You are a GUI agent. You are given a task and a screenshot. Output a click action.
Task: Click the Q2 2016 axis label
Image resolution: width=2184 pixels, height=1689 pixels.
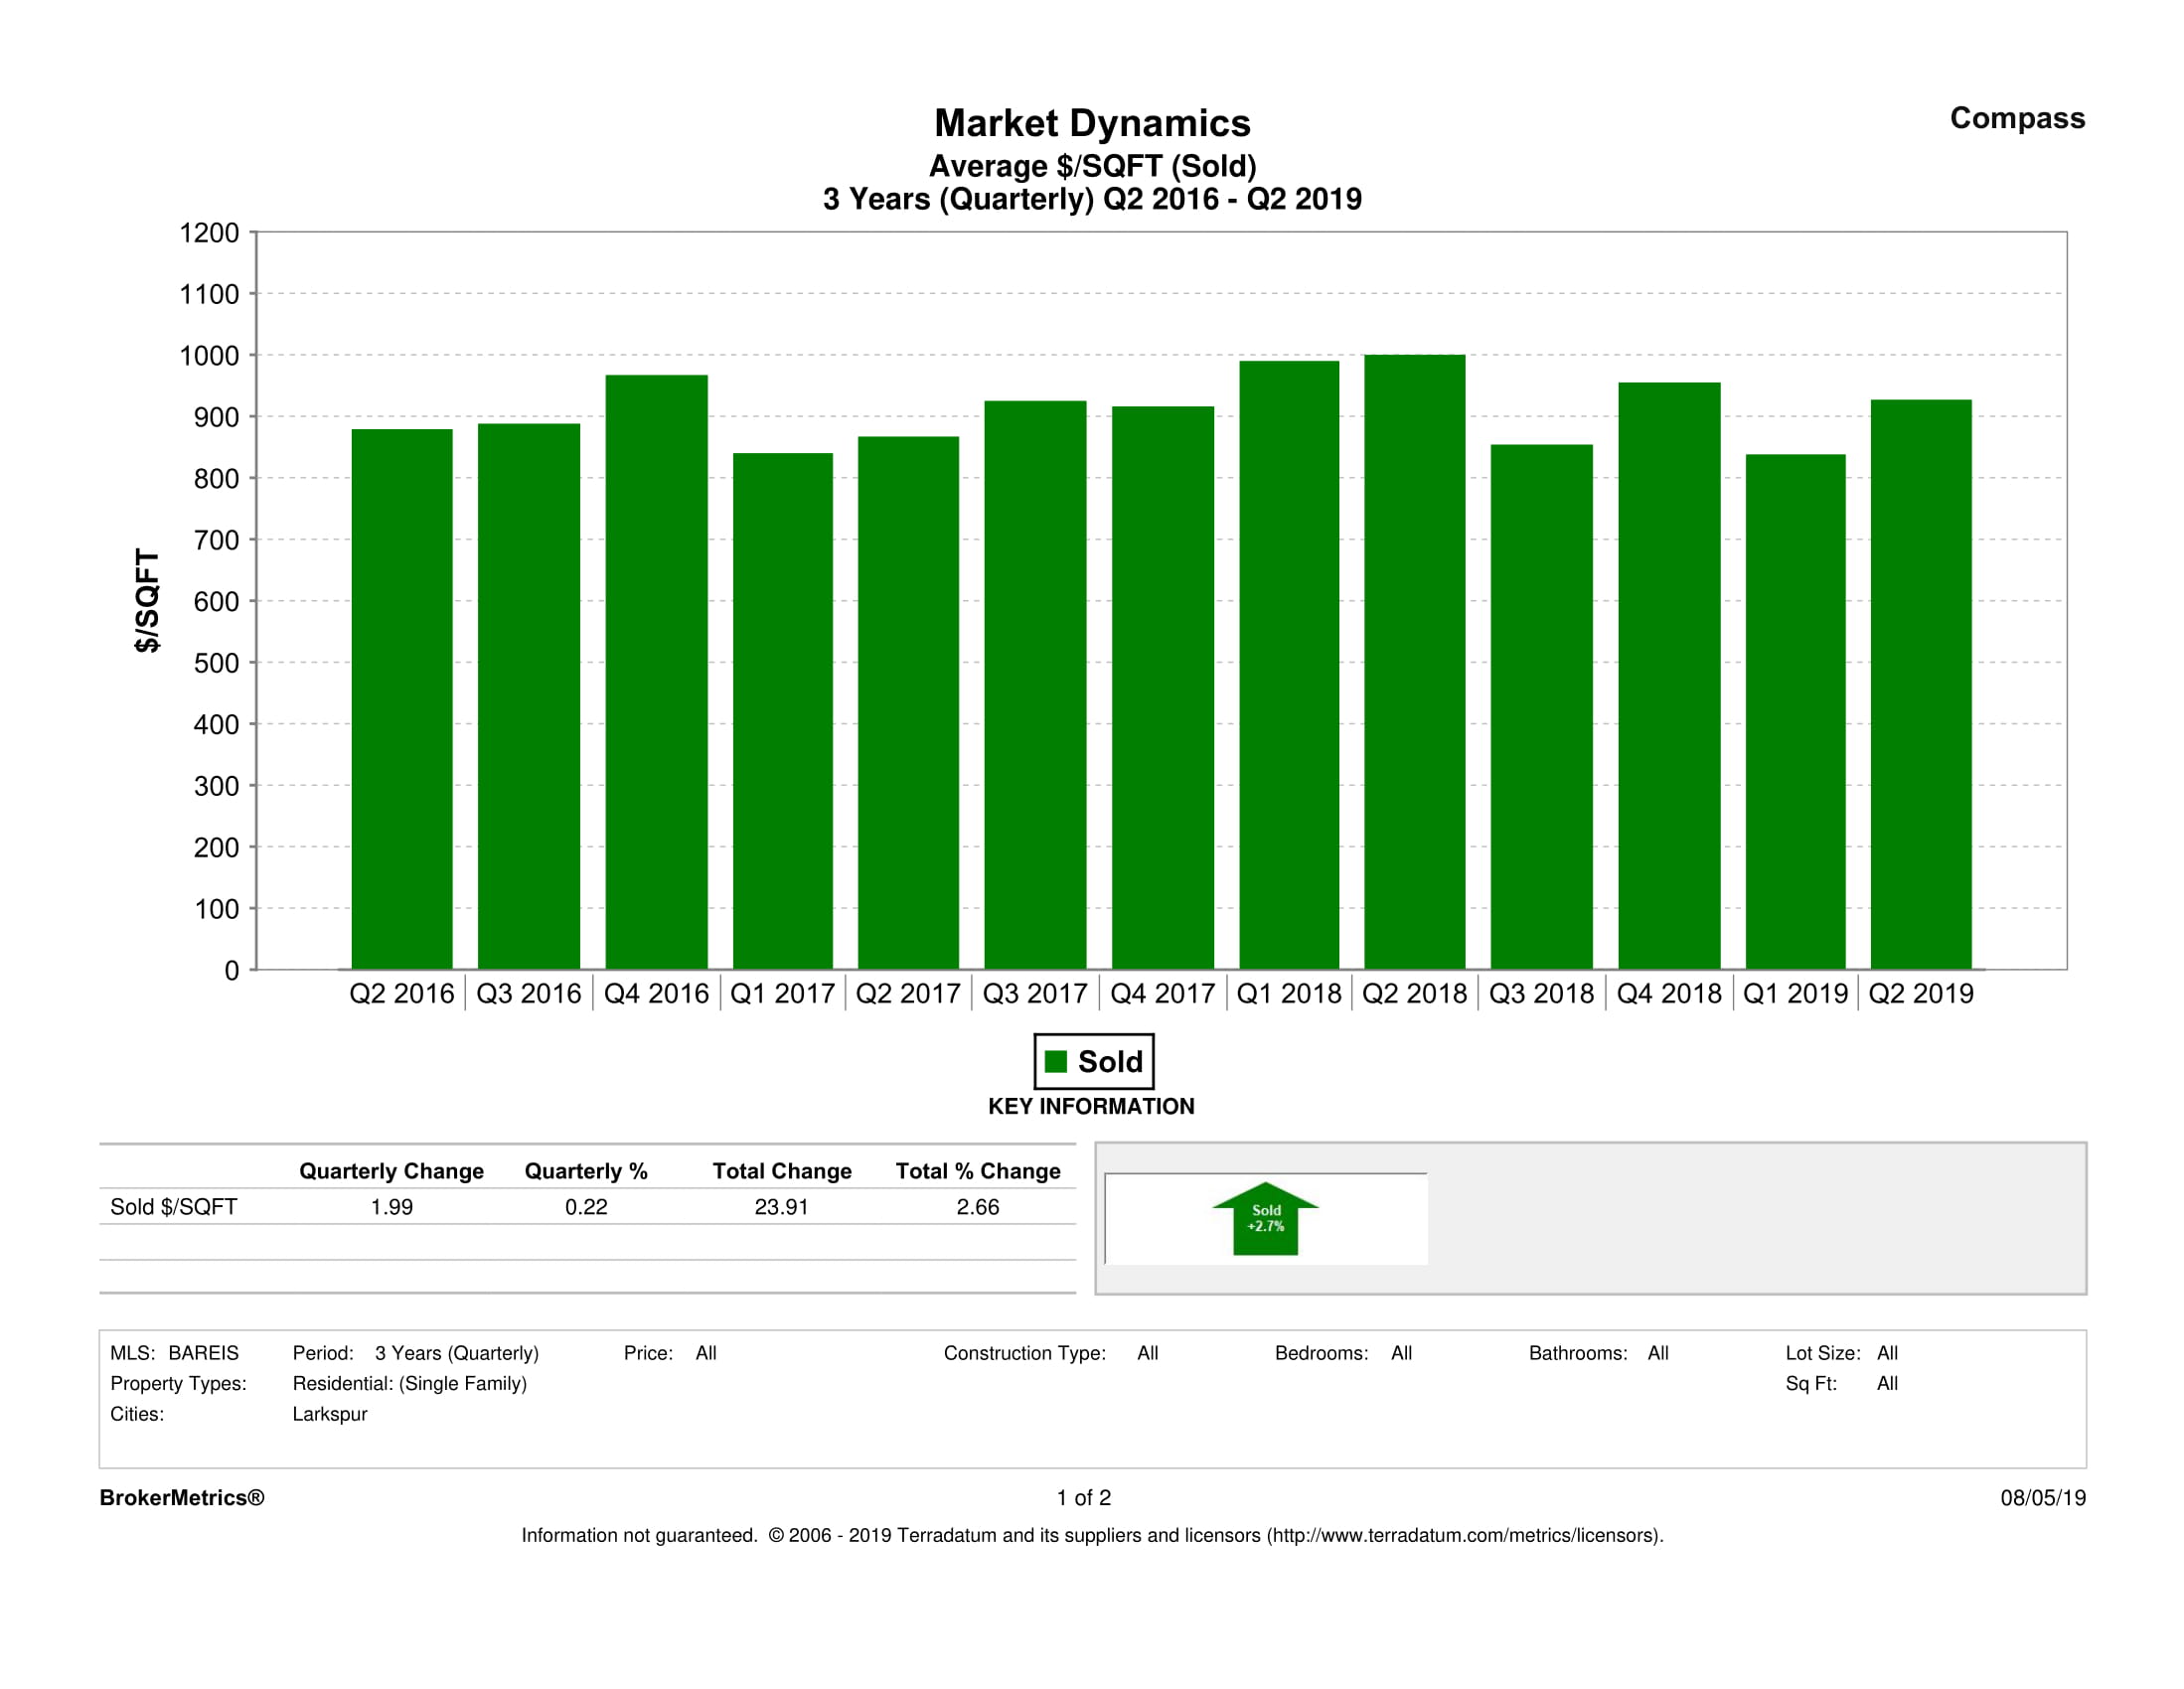tap(401, 993)
